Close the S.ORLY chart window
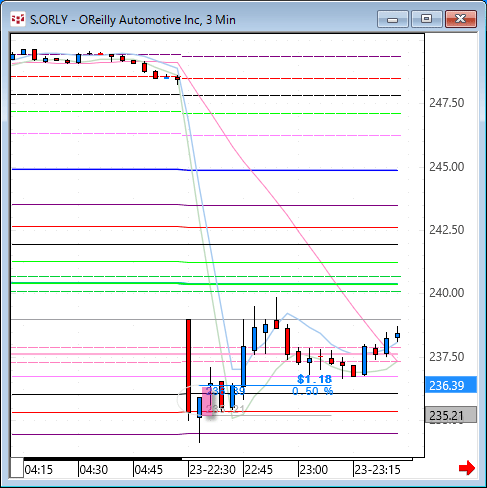 point(461,19)
